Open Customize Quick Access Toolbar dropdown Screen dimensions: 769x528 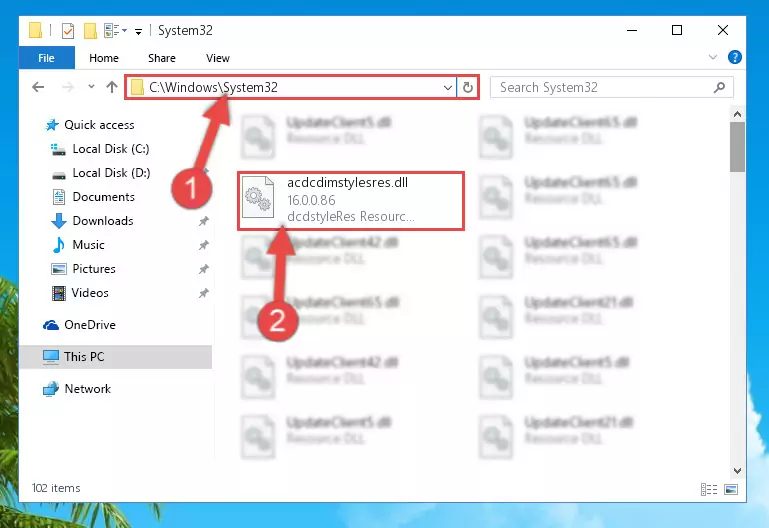pos(138,32)
